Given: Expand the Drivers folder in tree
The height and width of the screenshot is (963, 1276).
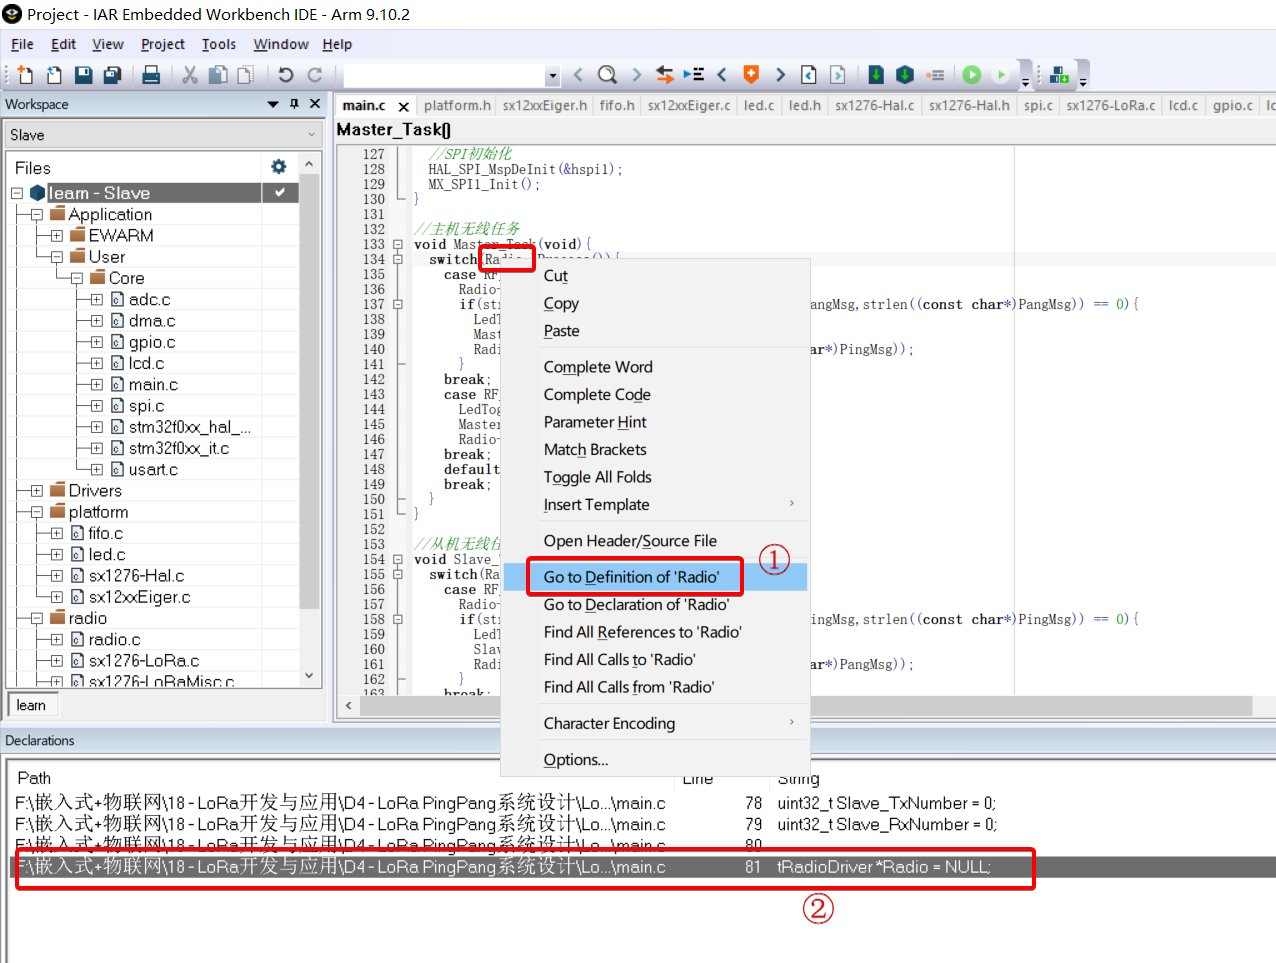Looking at the screenshot, I should pos(37,491).
